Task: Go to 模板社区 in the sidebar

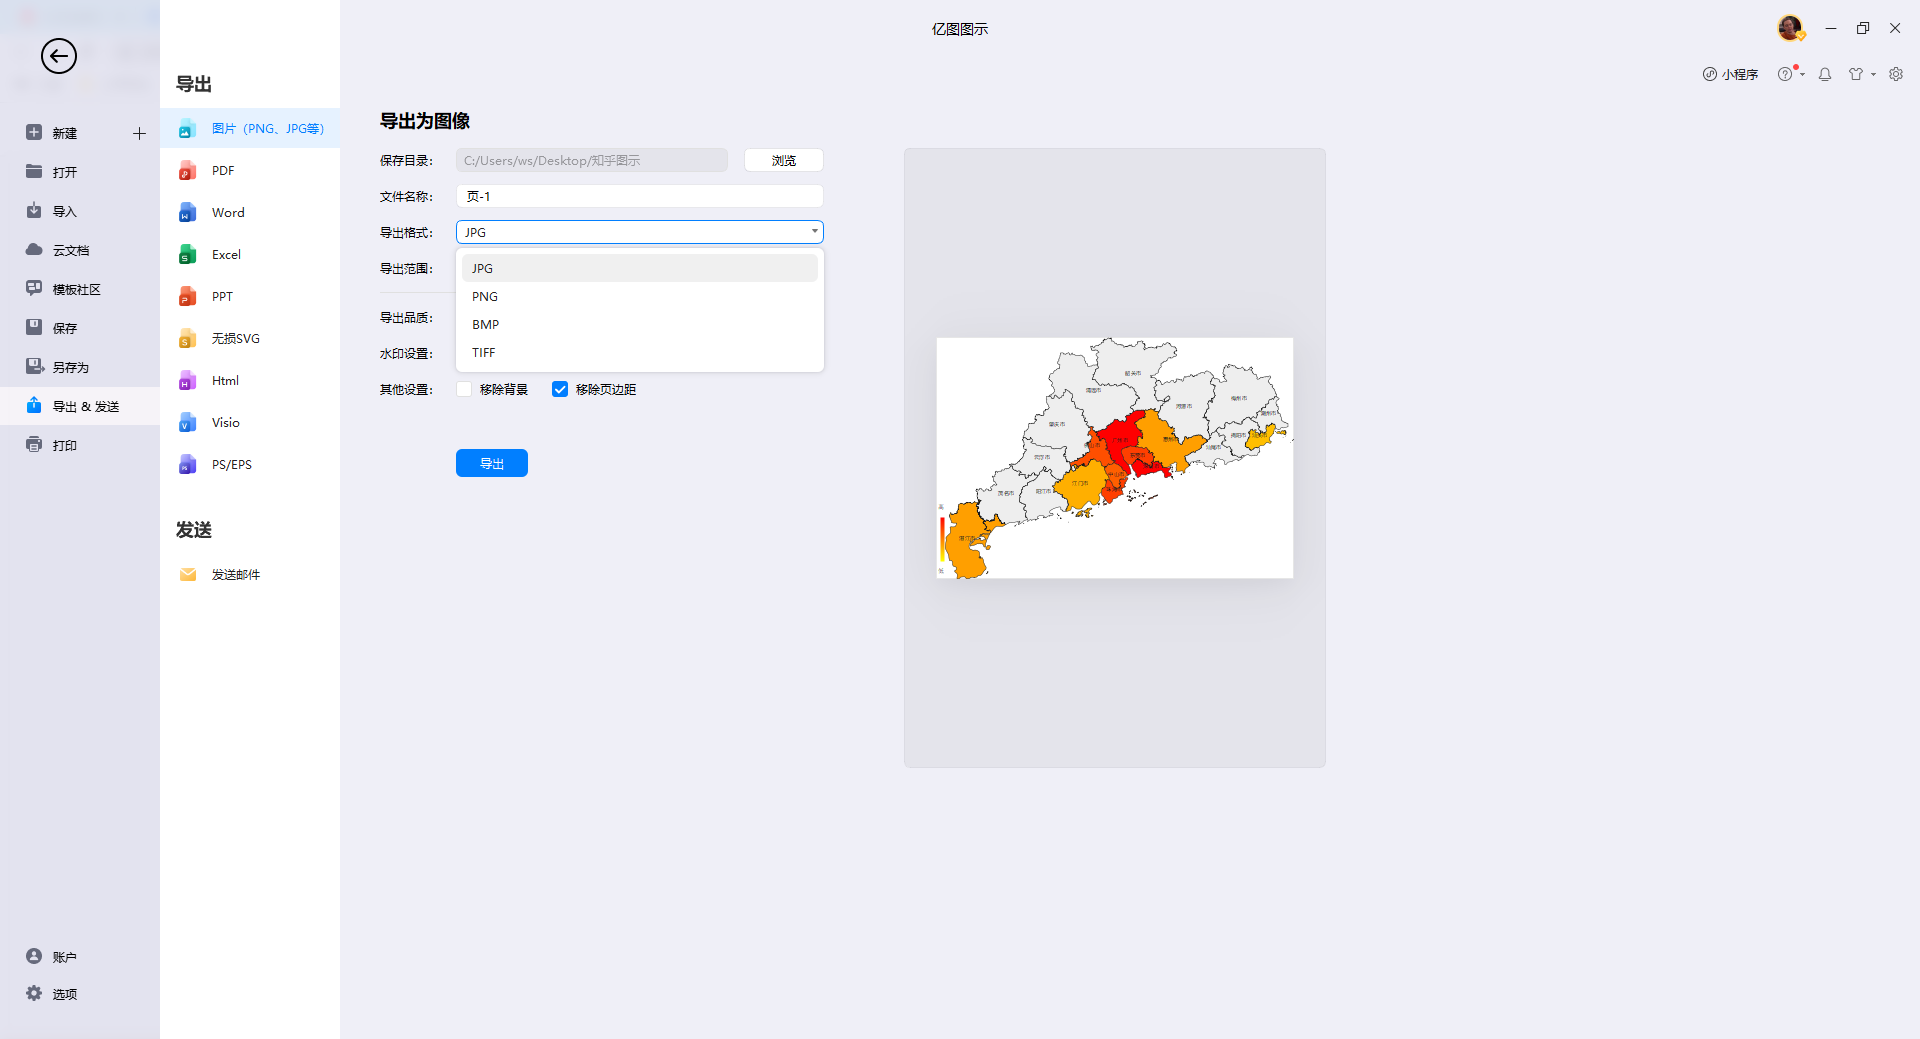Action: tap(75, 288)
